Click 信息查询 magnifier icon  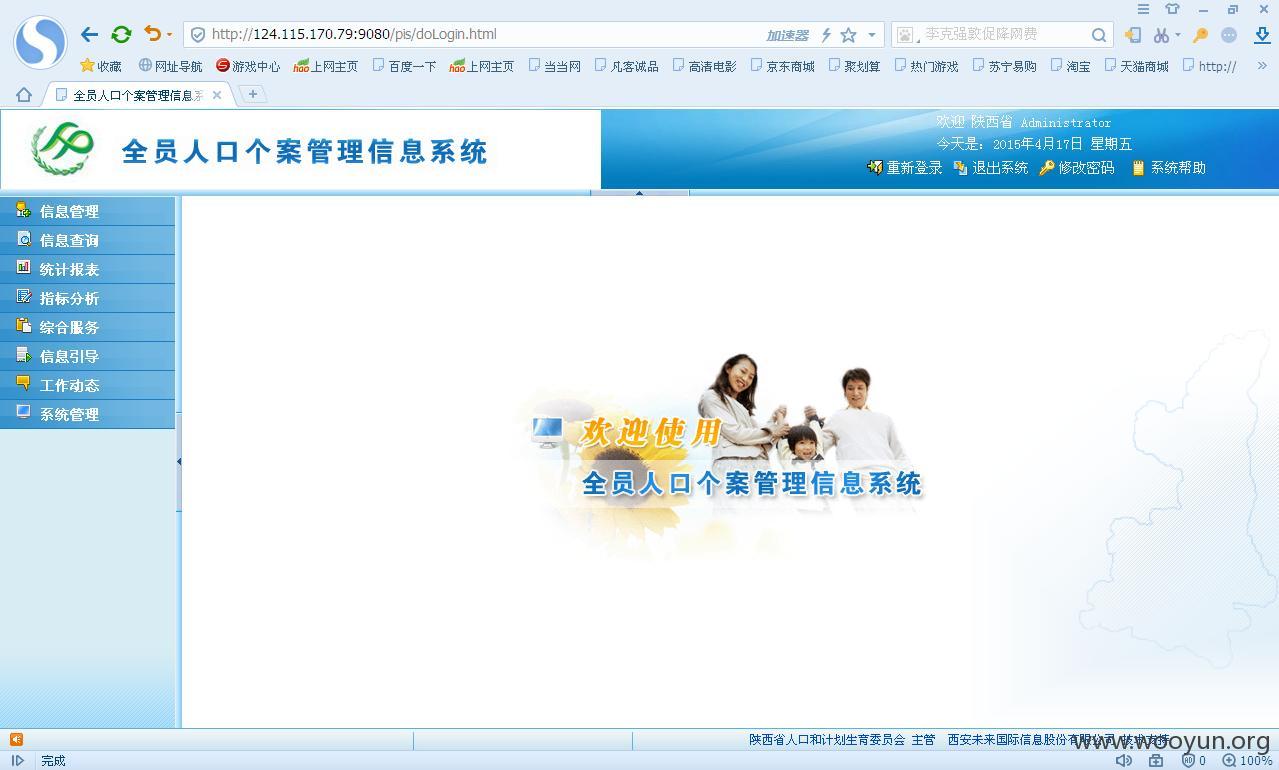pyautogui.click(x=23, y=239)
